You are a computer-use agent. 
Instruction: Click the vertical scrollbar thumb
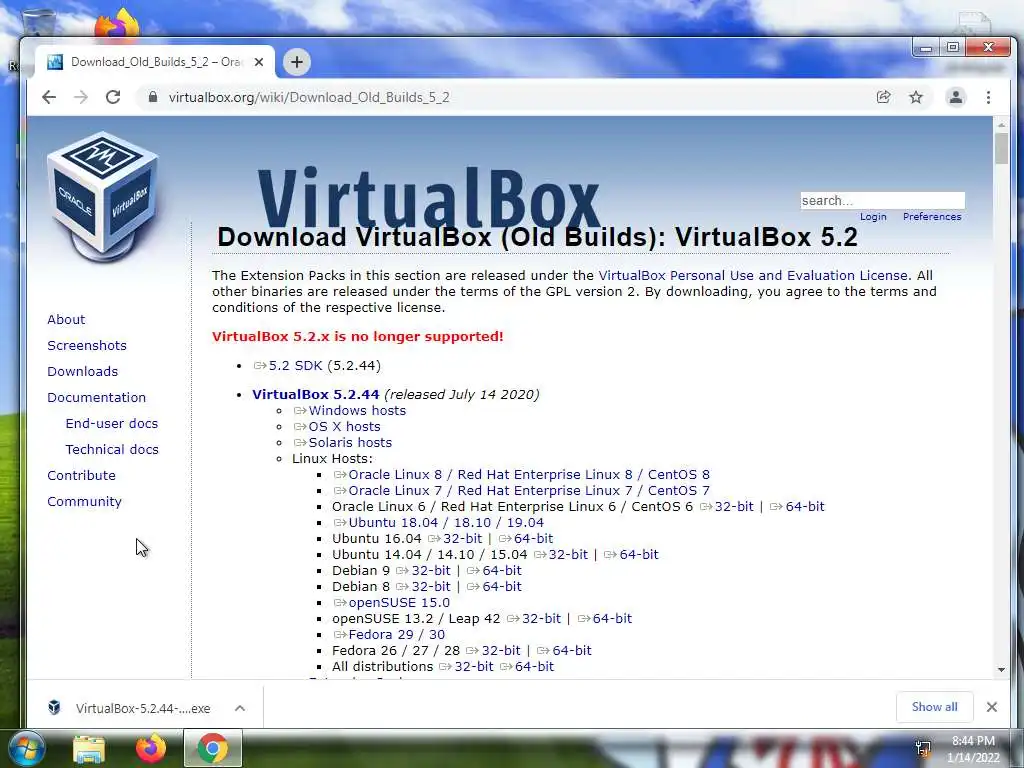(x=1001, y=148)
